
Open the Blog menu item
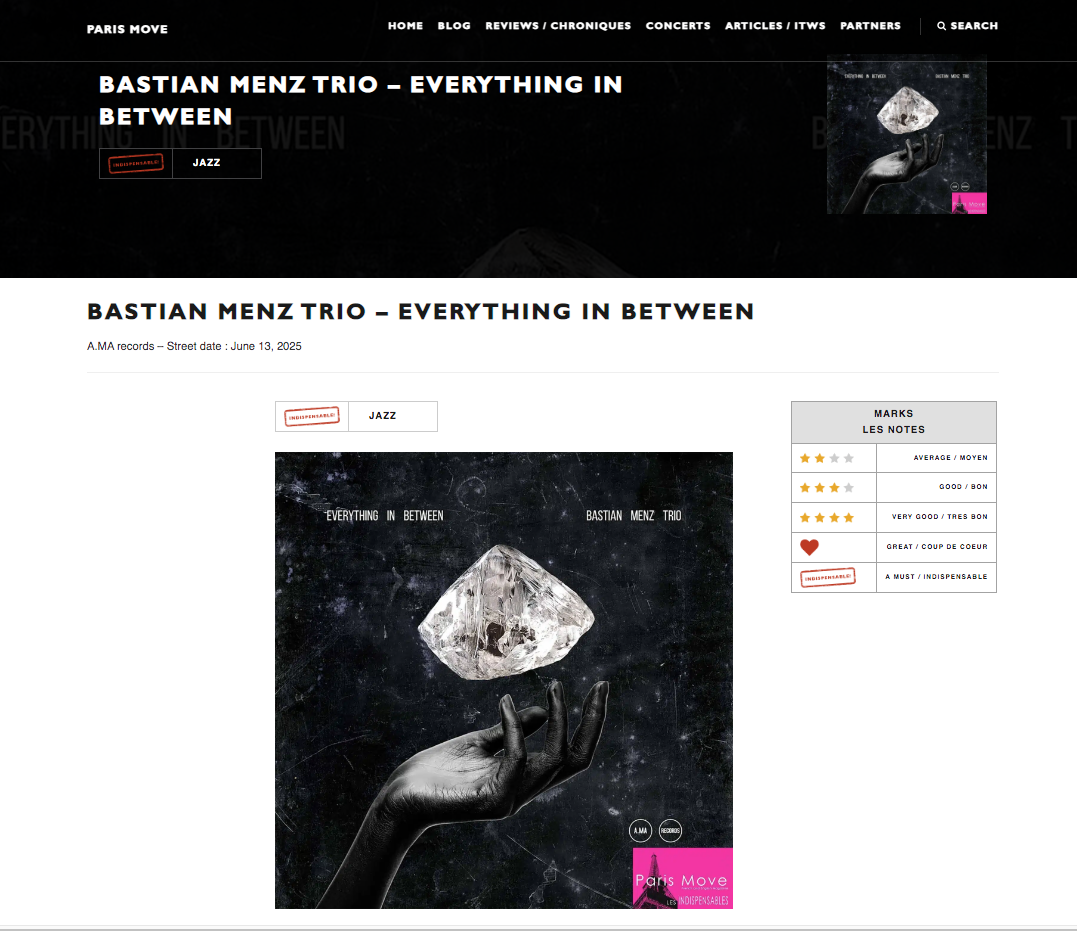[x=454, y=26]
